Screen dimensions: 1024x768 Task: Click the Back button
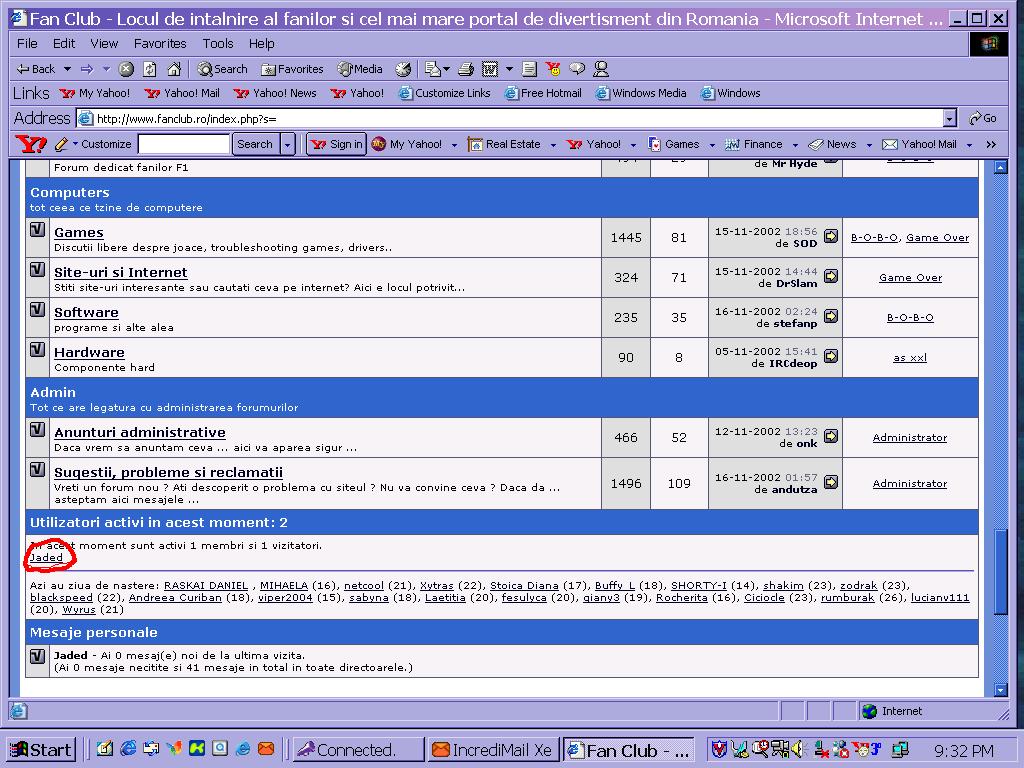click(x=37, y=69)
